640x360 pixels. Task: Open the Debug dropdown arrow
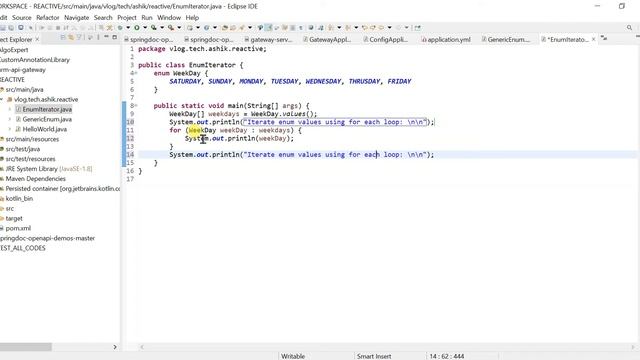point(128,28)
